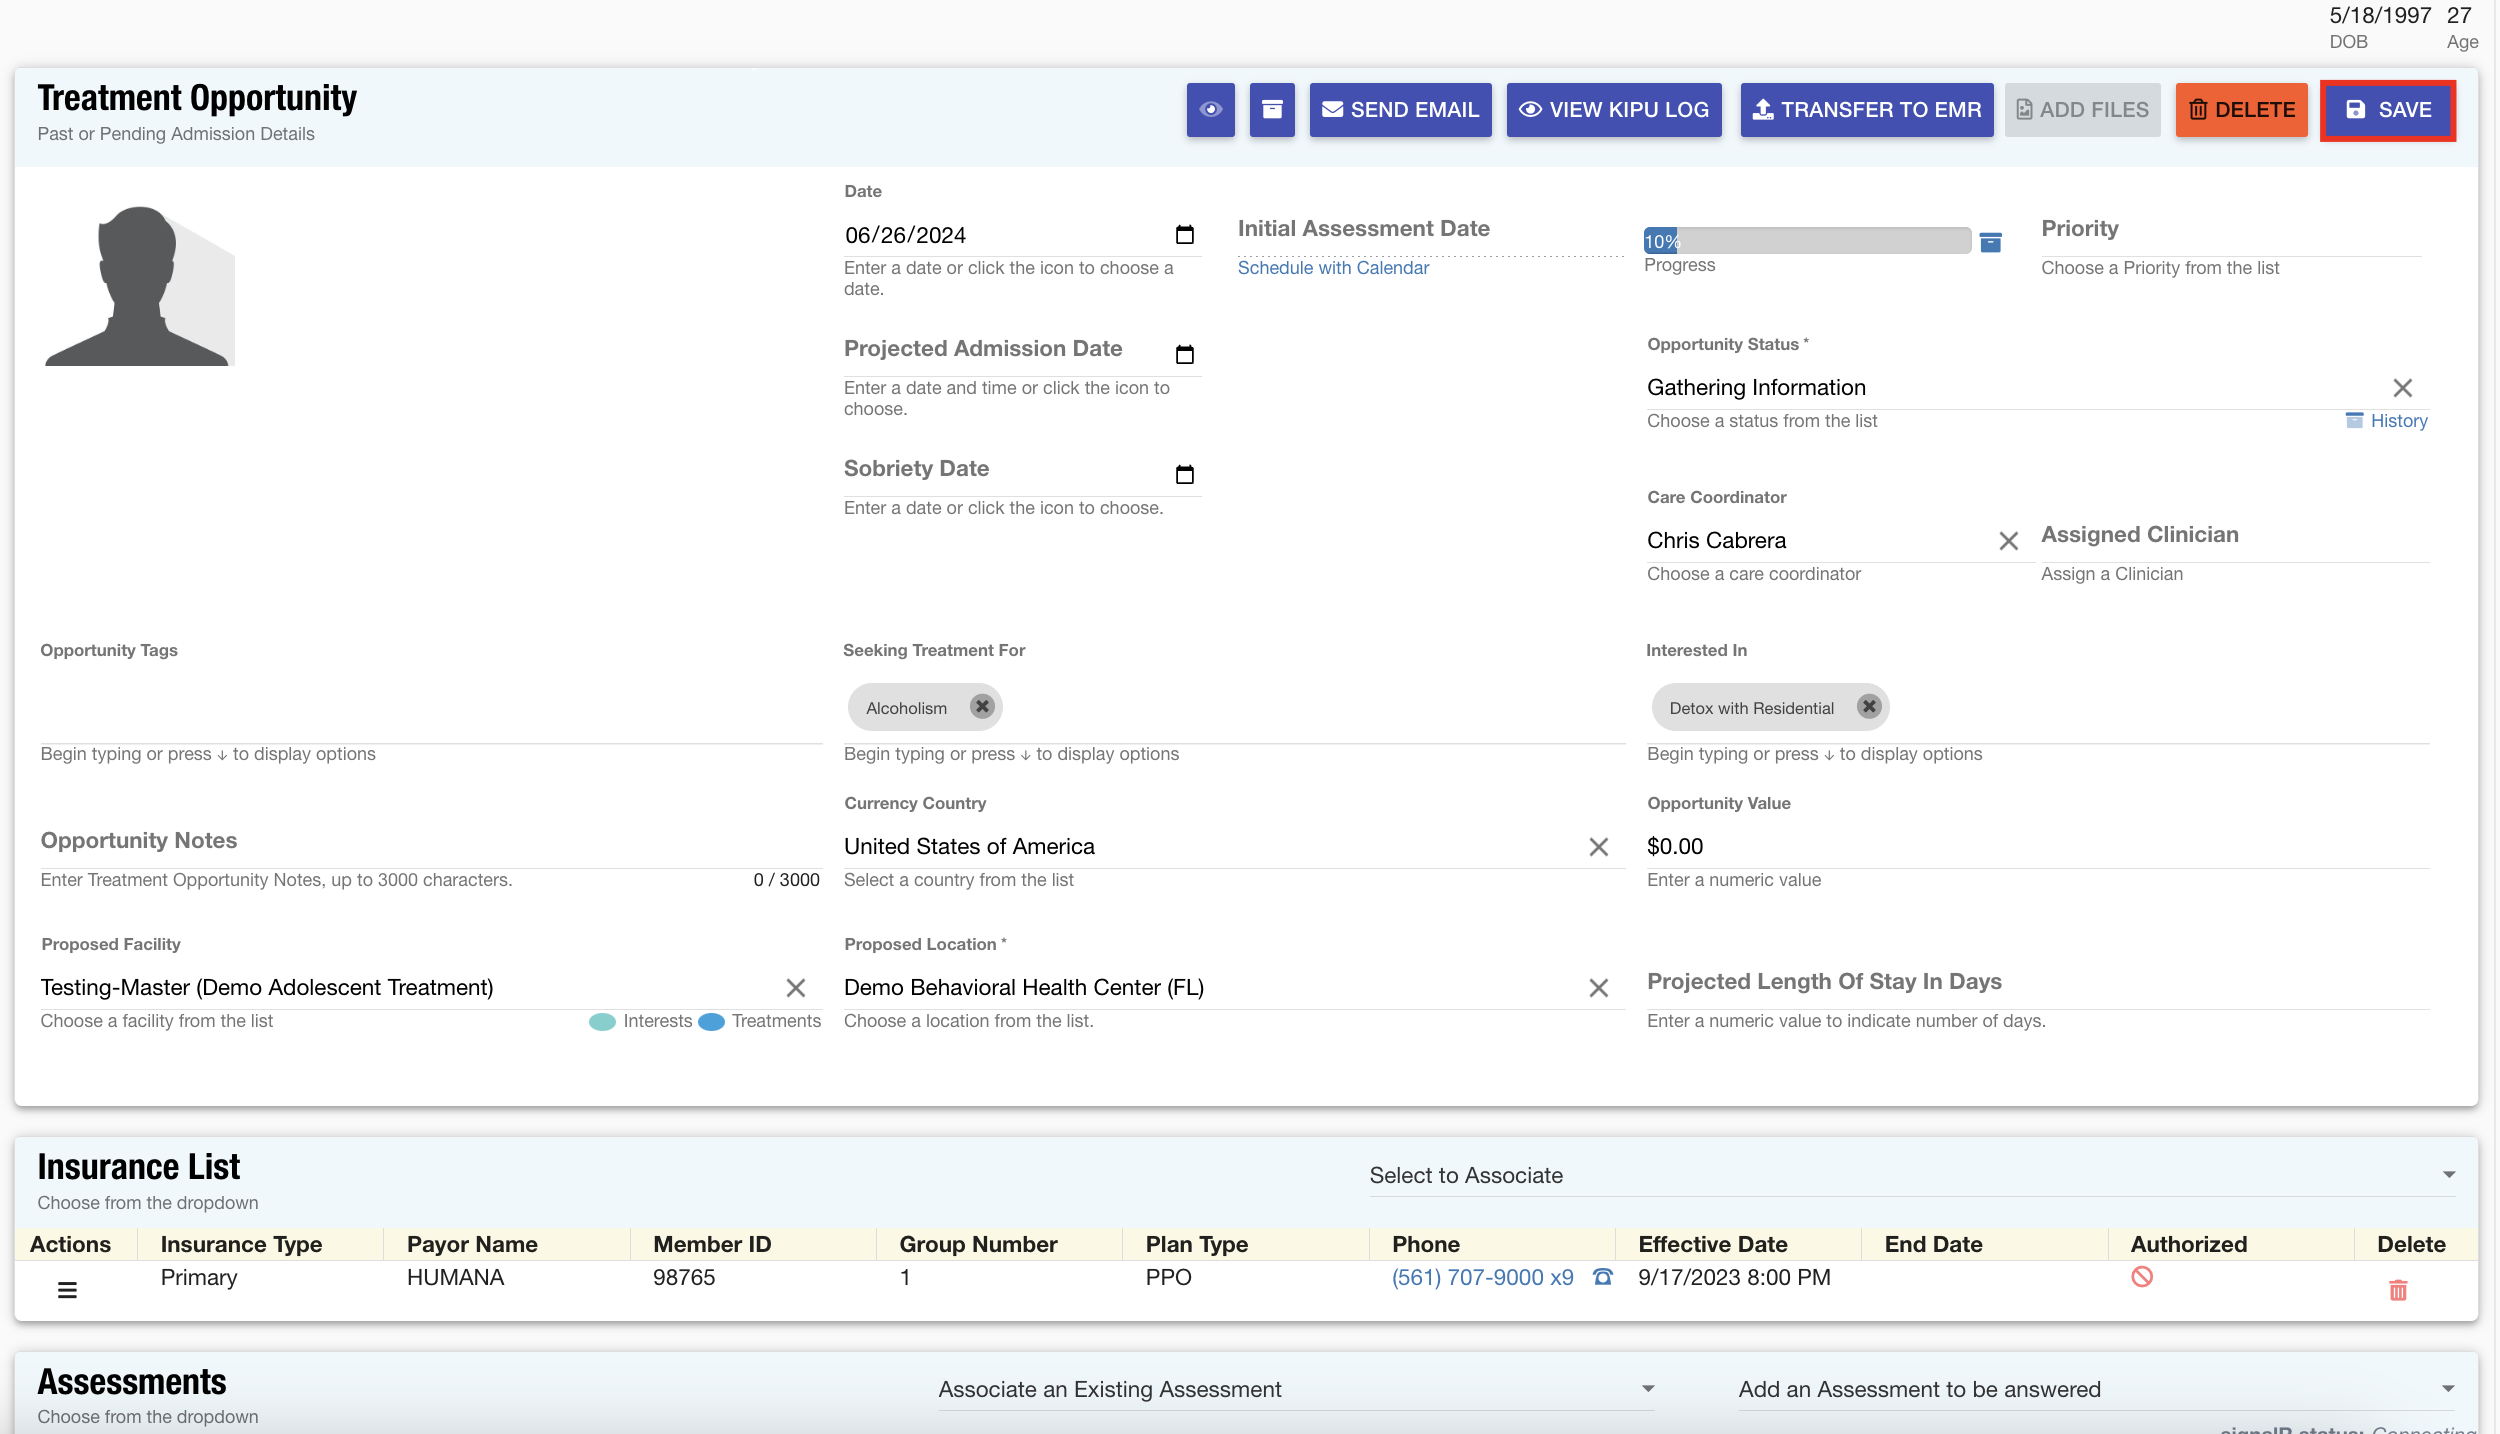Click Transfer to EMR button
The image size is (2500, 1434).
1866,110
